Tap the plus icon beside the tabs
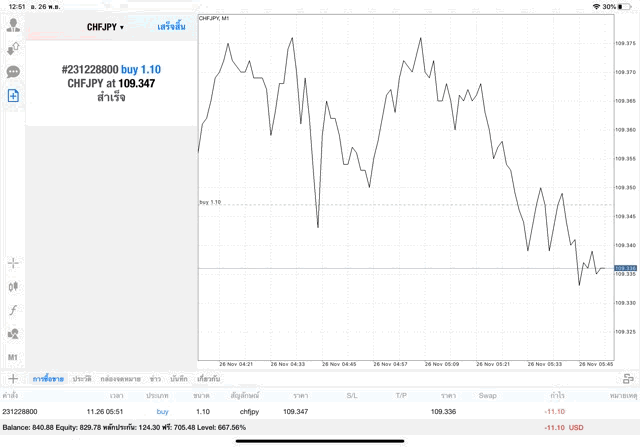 [13, 379]
